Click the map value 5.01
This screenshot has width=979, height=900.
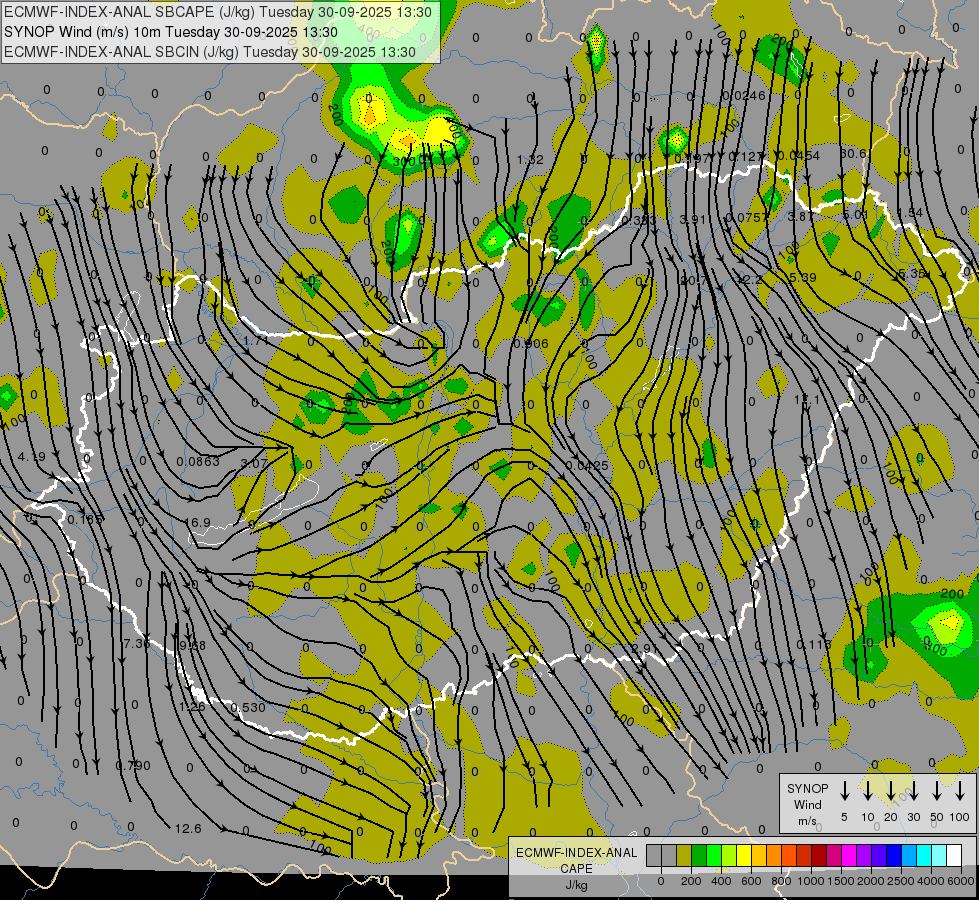point(855,214)
